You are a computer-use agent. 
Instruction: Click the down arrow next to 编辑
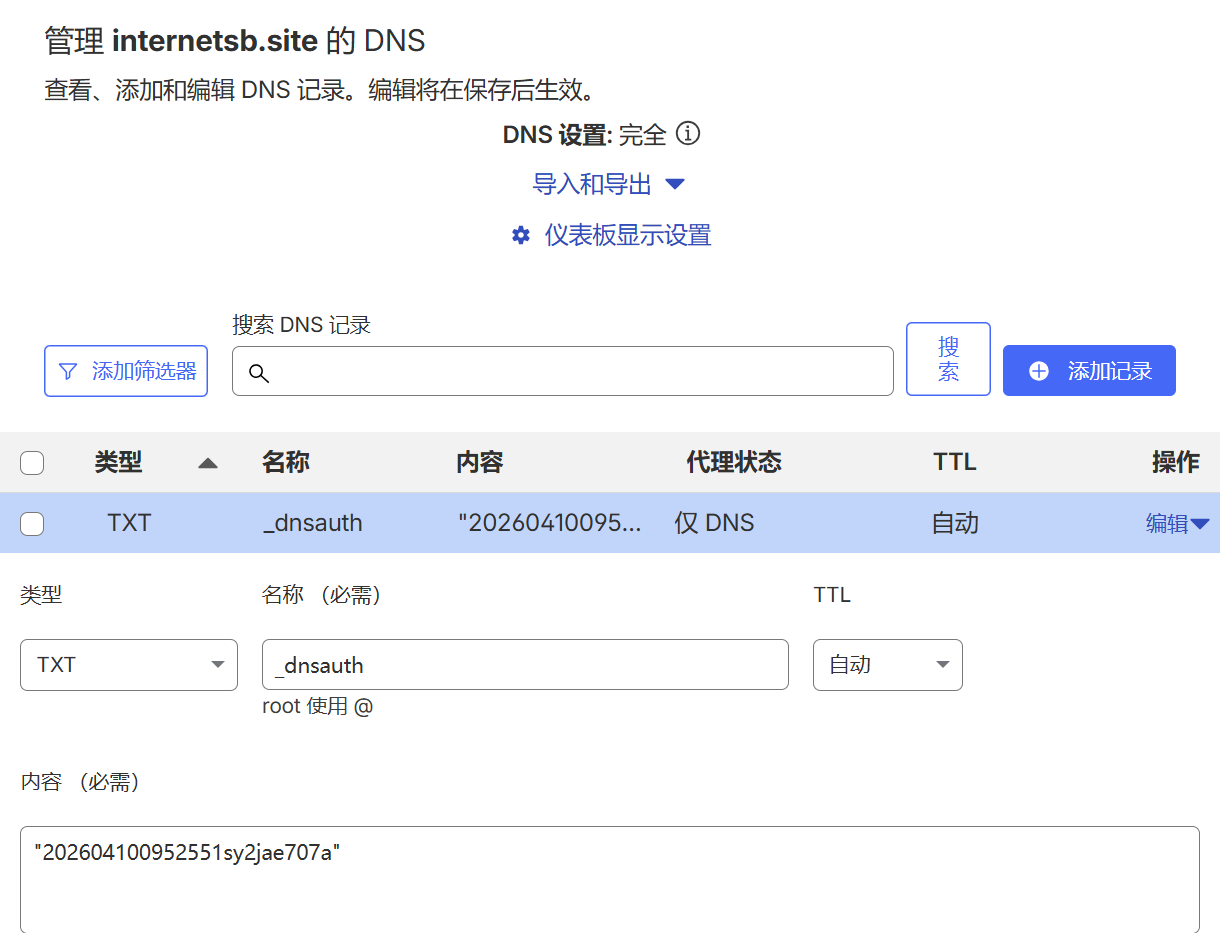1202,522
